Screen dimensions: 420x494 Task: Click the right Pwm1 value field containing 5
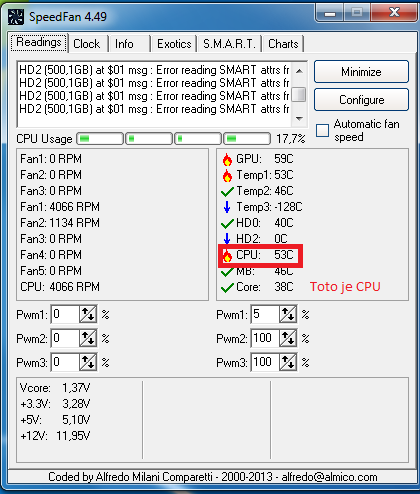[x=265, y=314]
